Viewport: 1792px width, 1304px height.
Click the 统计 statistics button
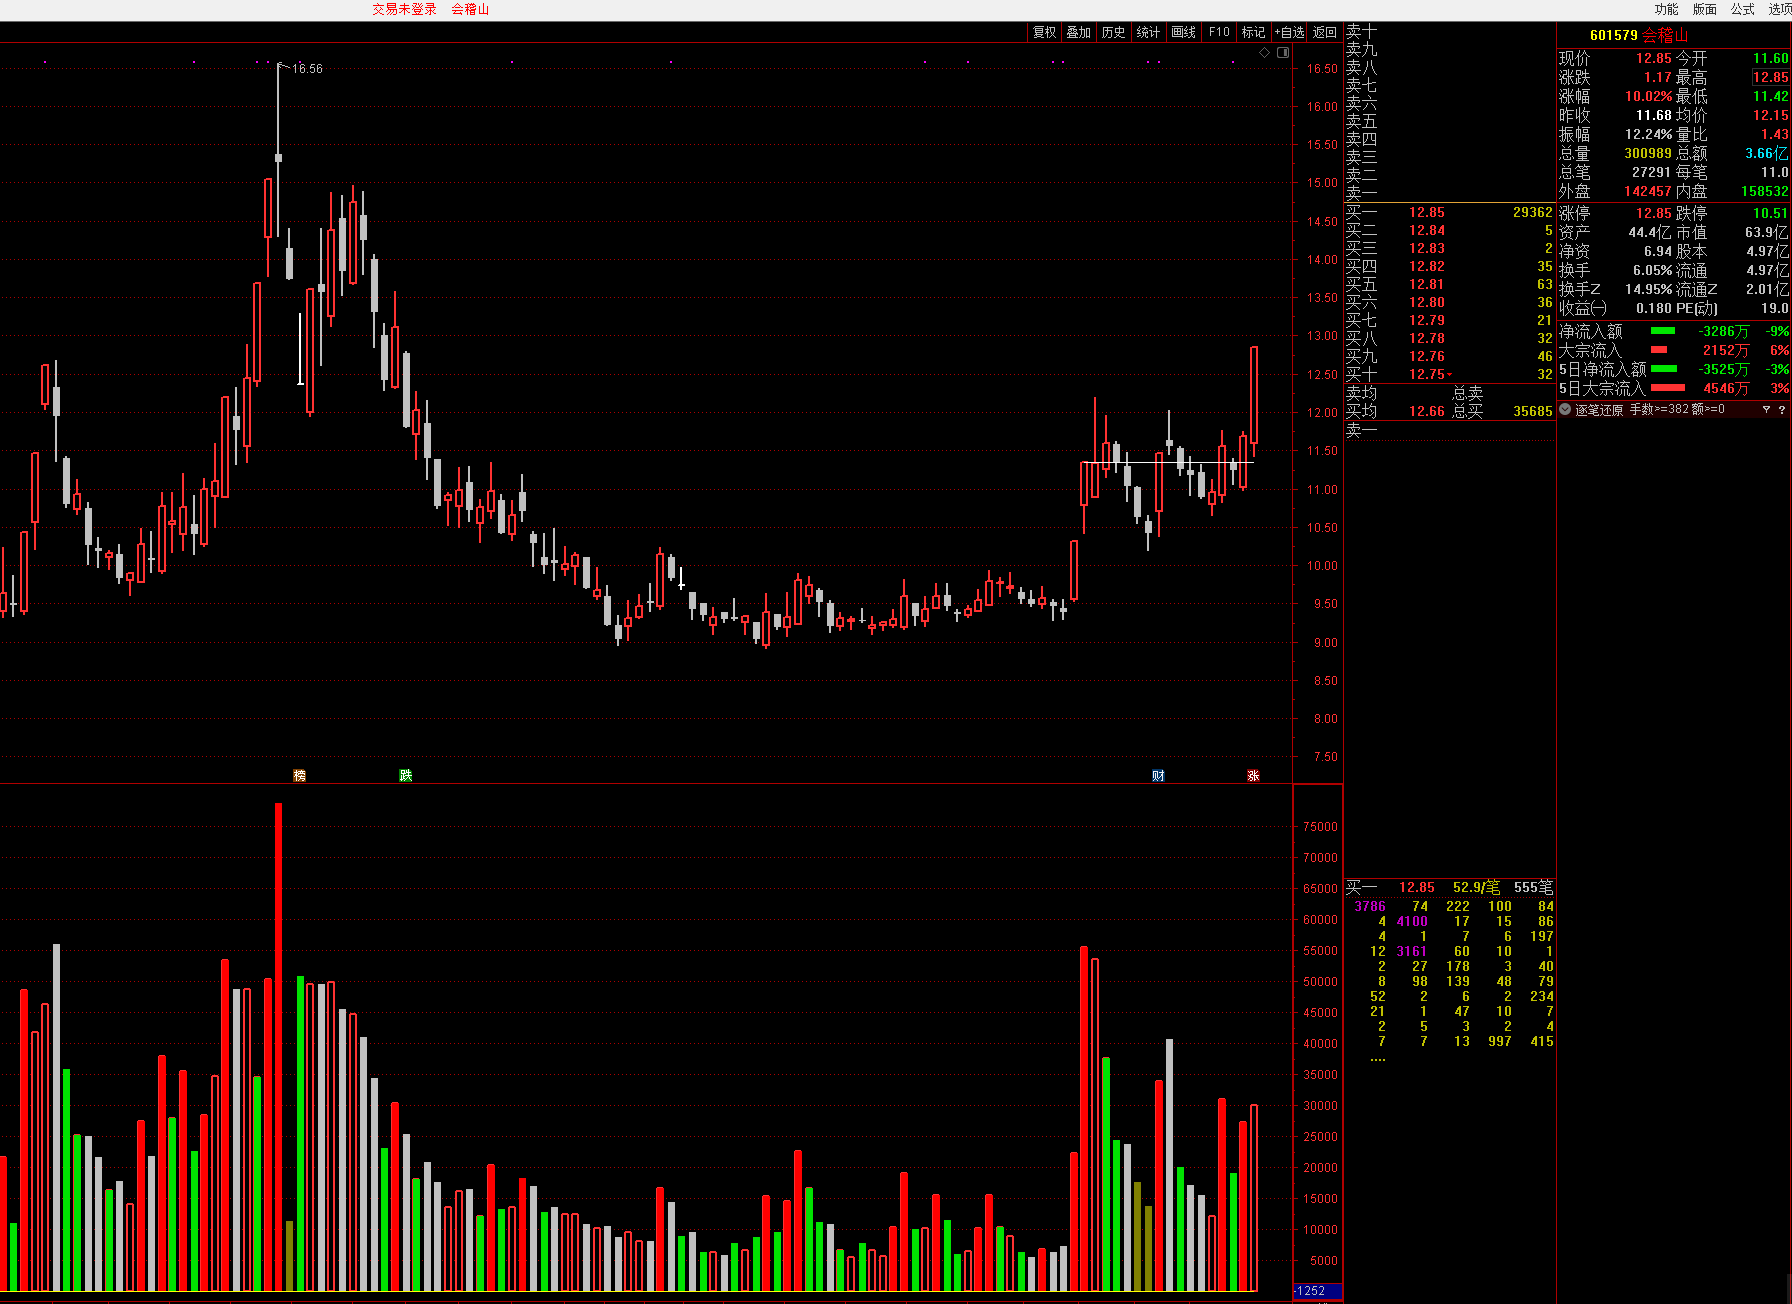coord(1148,32)
